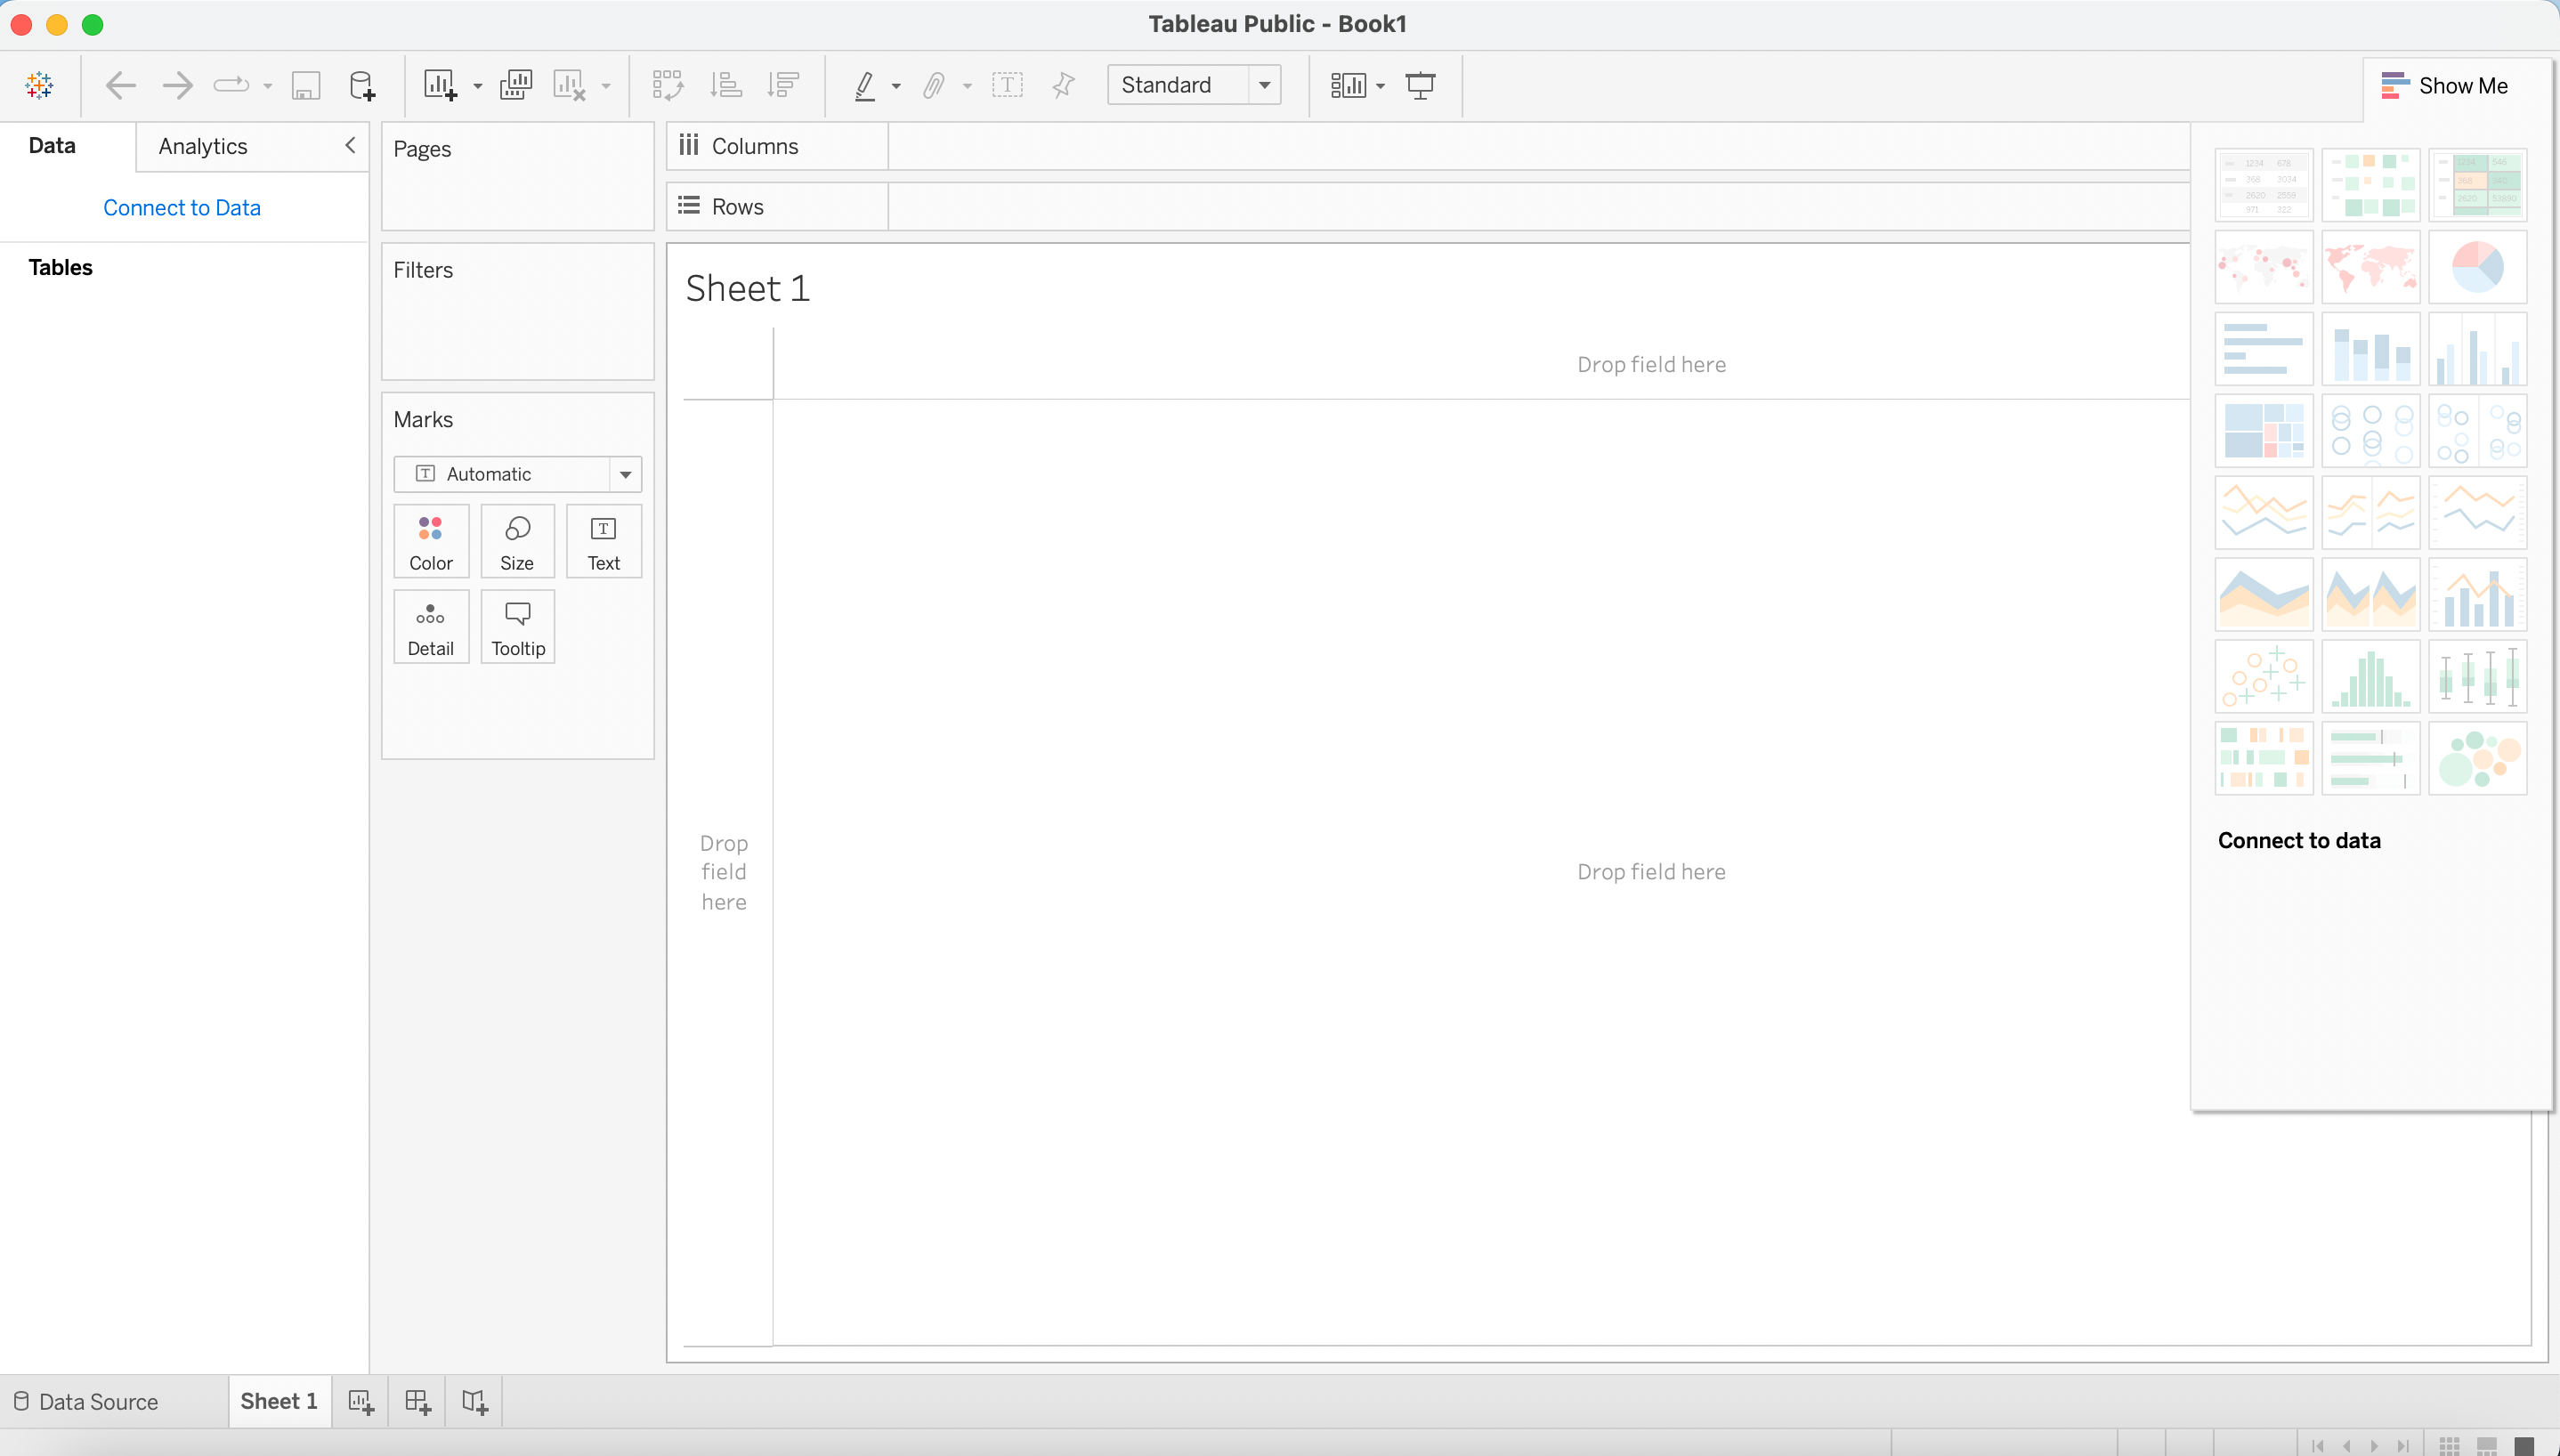Click the New Data Source cylinder icon

362,85
